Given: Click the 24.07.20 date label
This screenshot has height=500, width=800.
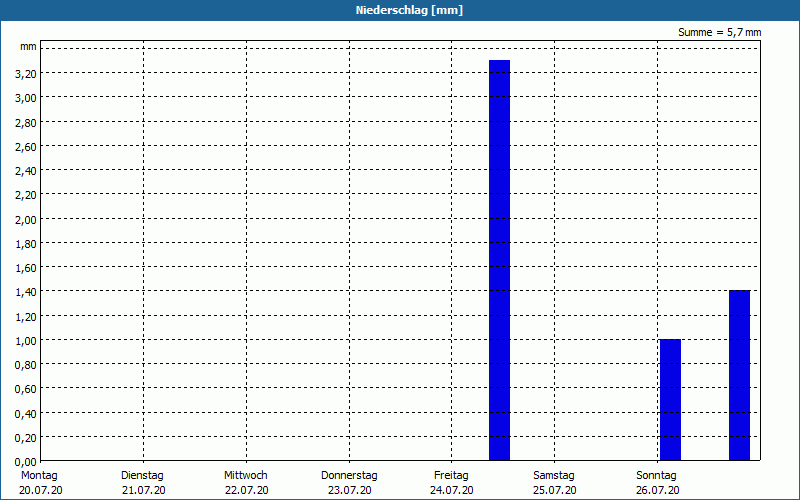Looking at the screenshot, I should pyautogui.click(x=452, y=490).
